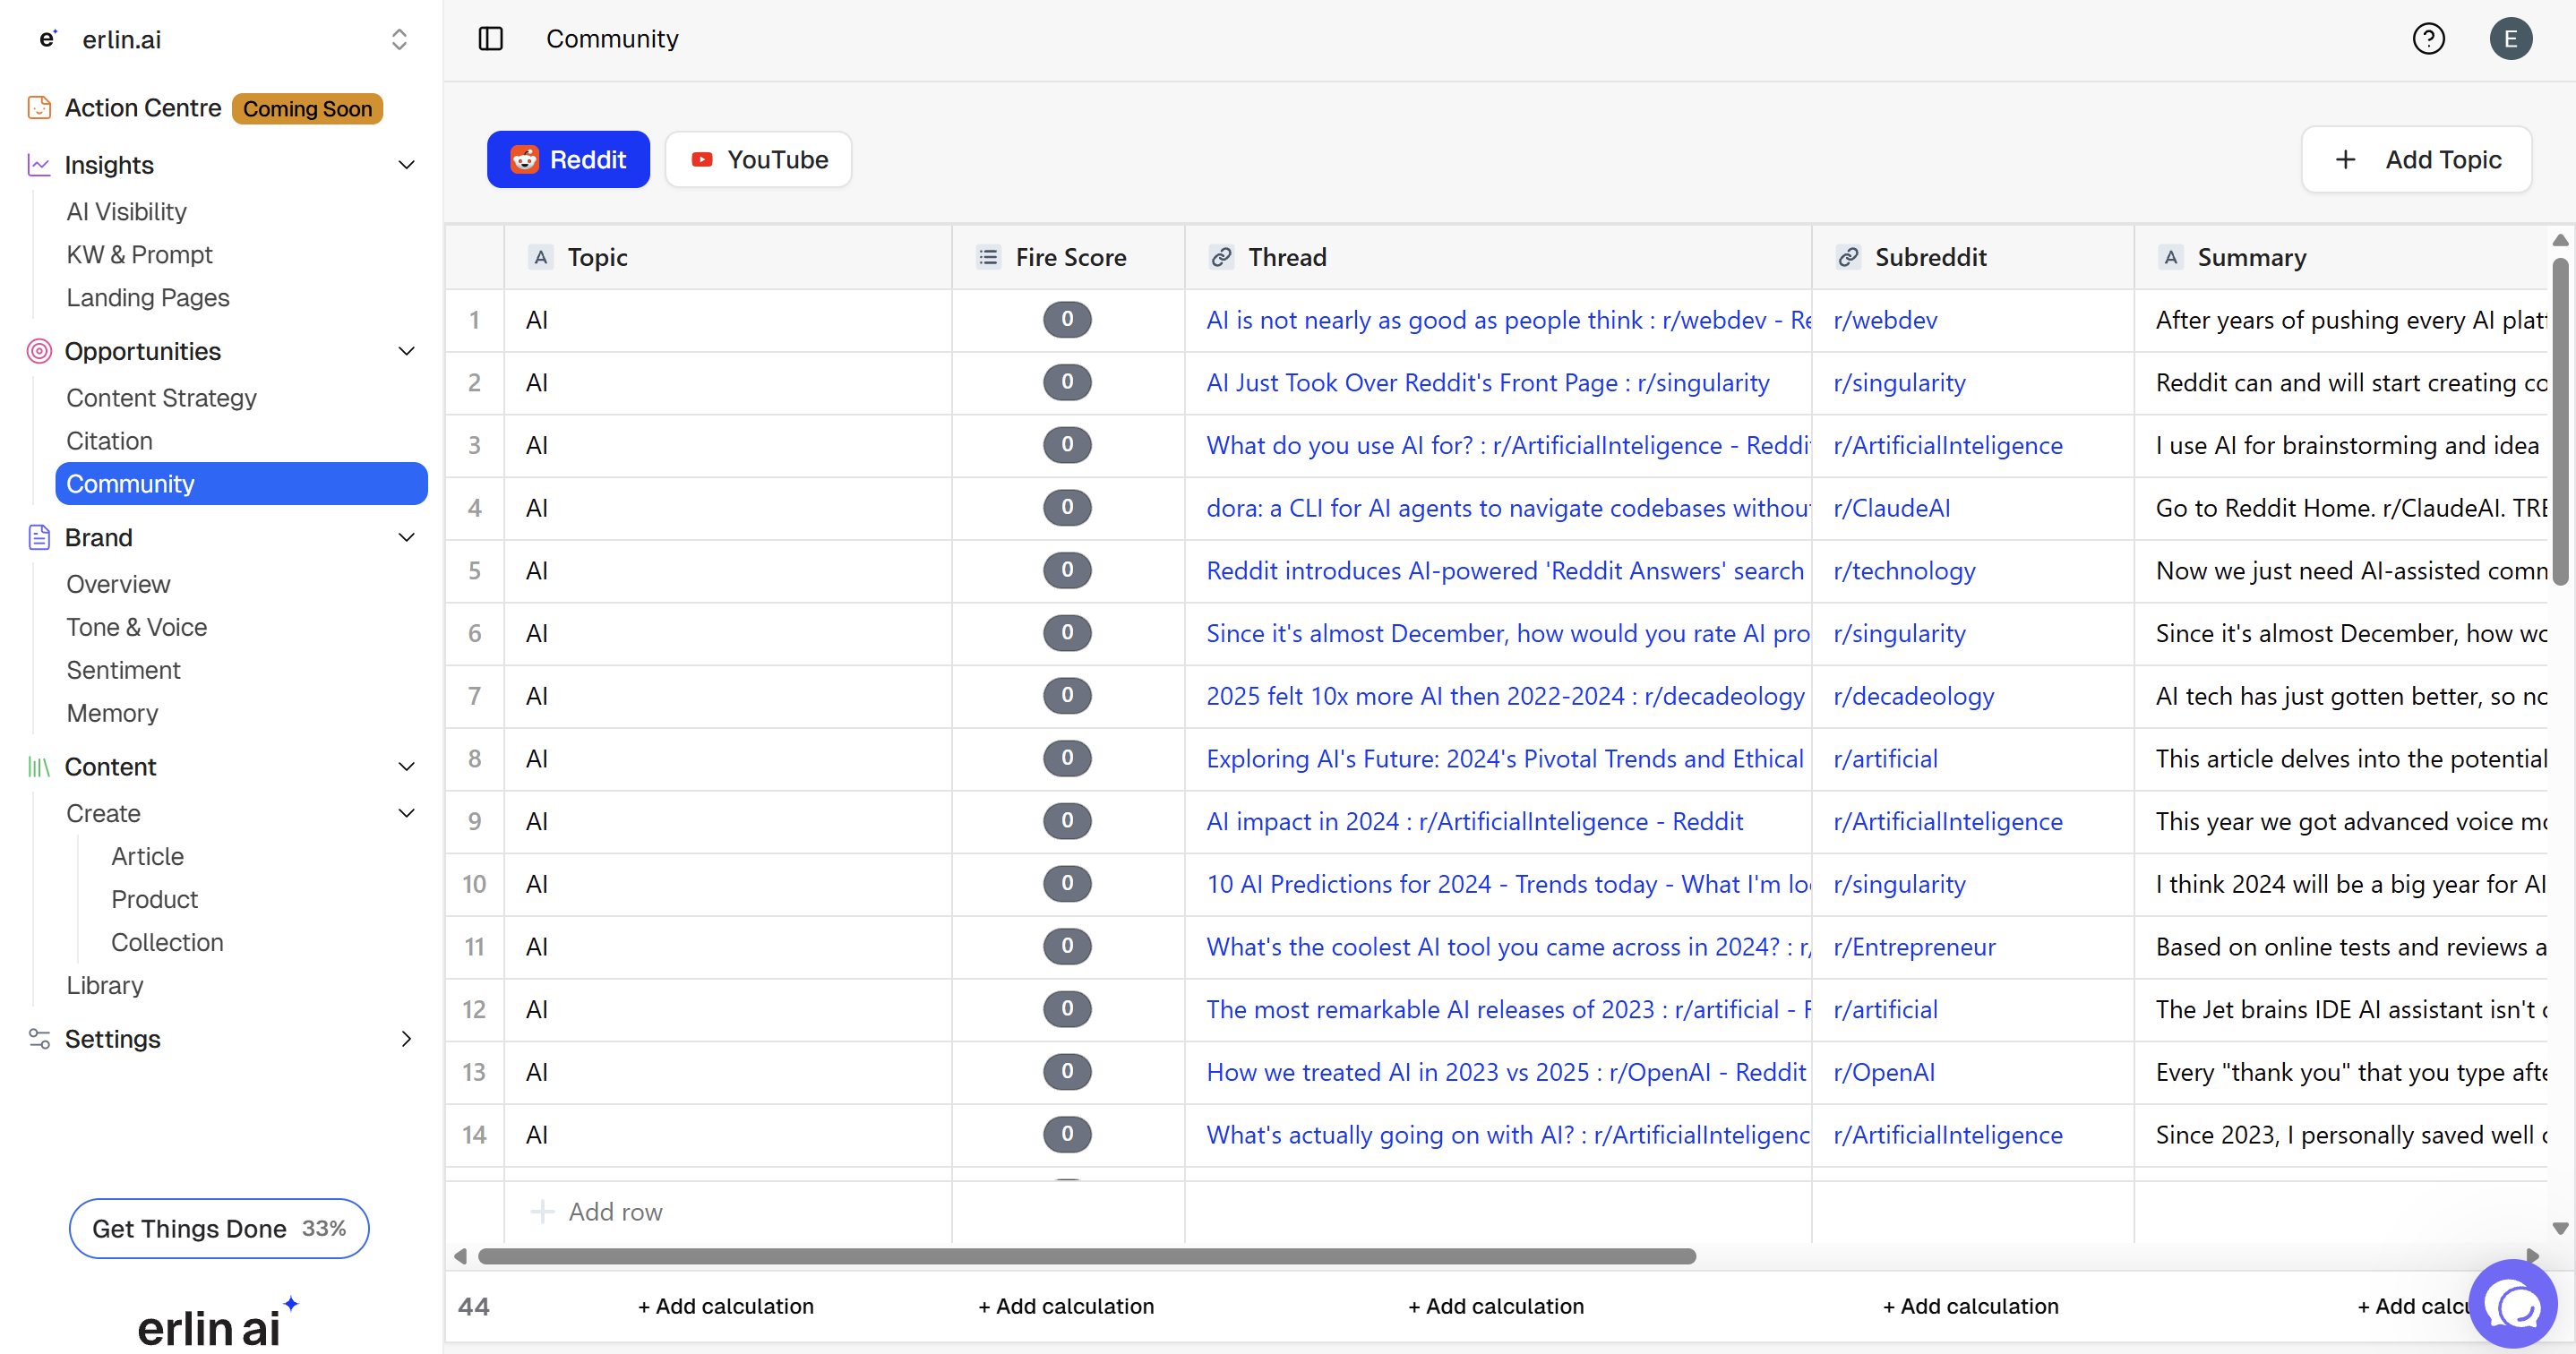Screen dimensions: 2576x1354
Task: Switch to the Reddit tab
Action: click(x=568, y=160)
